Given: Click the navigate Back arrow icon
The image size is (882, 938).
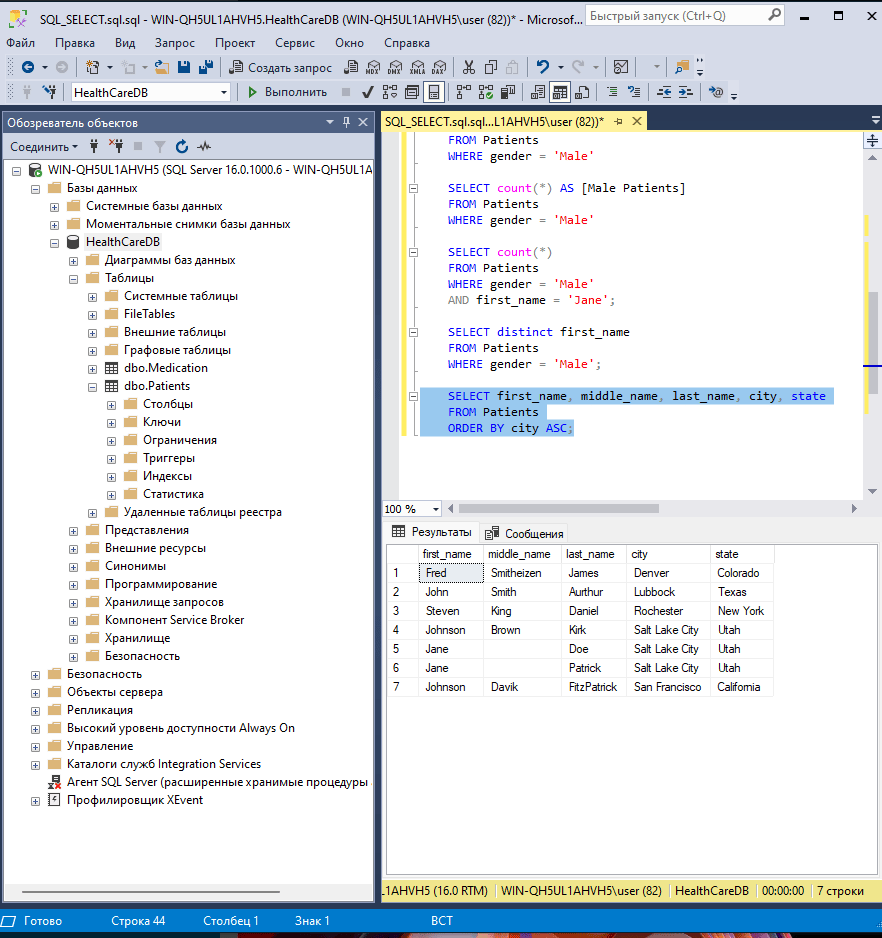Looking at the screenshot, I should pyautogui.click(x=28, y=67).
